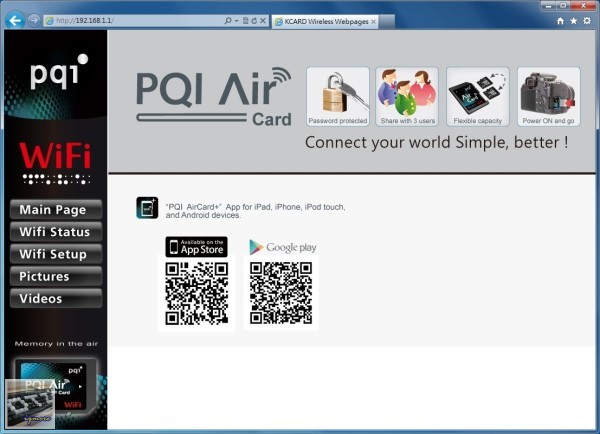Viewport: 600px width, 434px height.
Task: Click the browser forward arrow button
Action: point(34,20)
